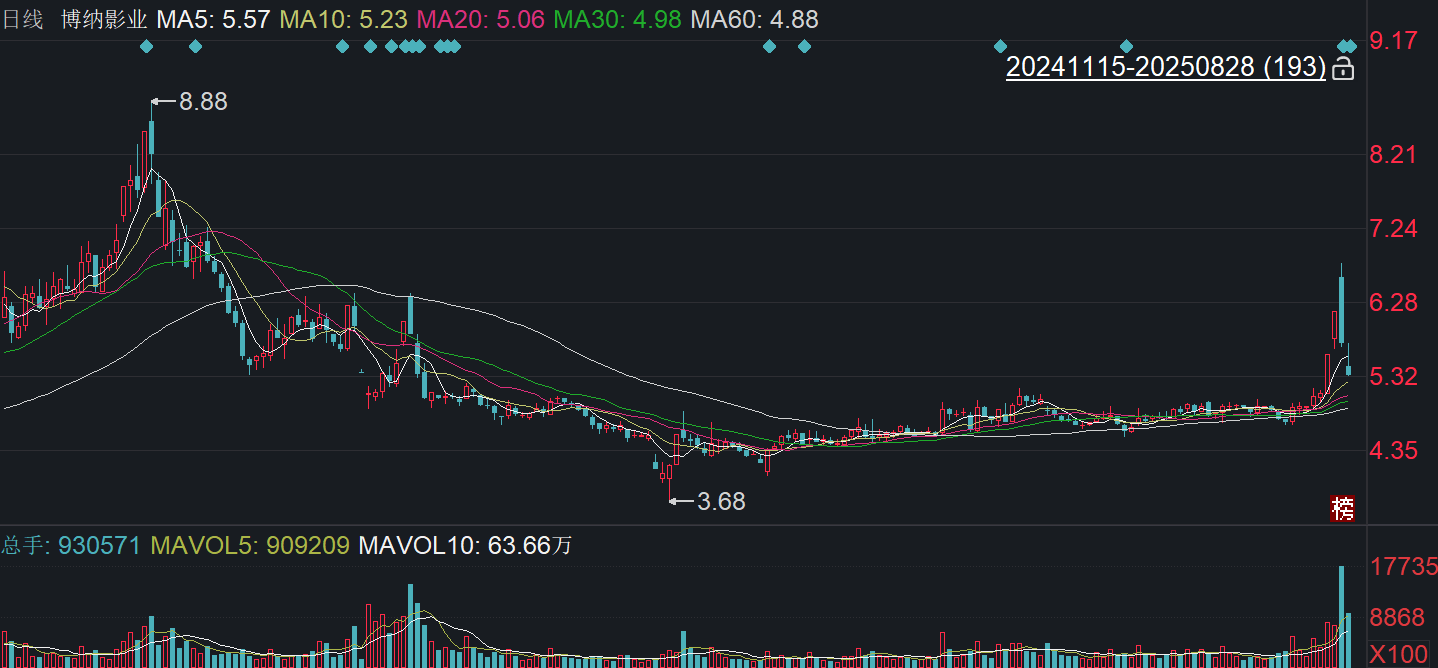Select the 日线 daily period label
Image resolution: width=1438 pixels, height=668 pixels.
click(x=23, y=19)
